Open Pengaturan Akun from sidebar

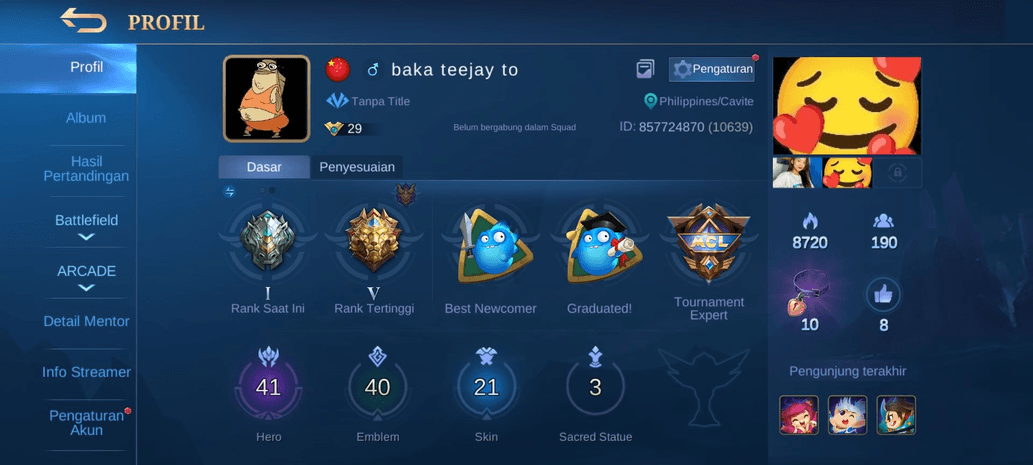point(86,423)
